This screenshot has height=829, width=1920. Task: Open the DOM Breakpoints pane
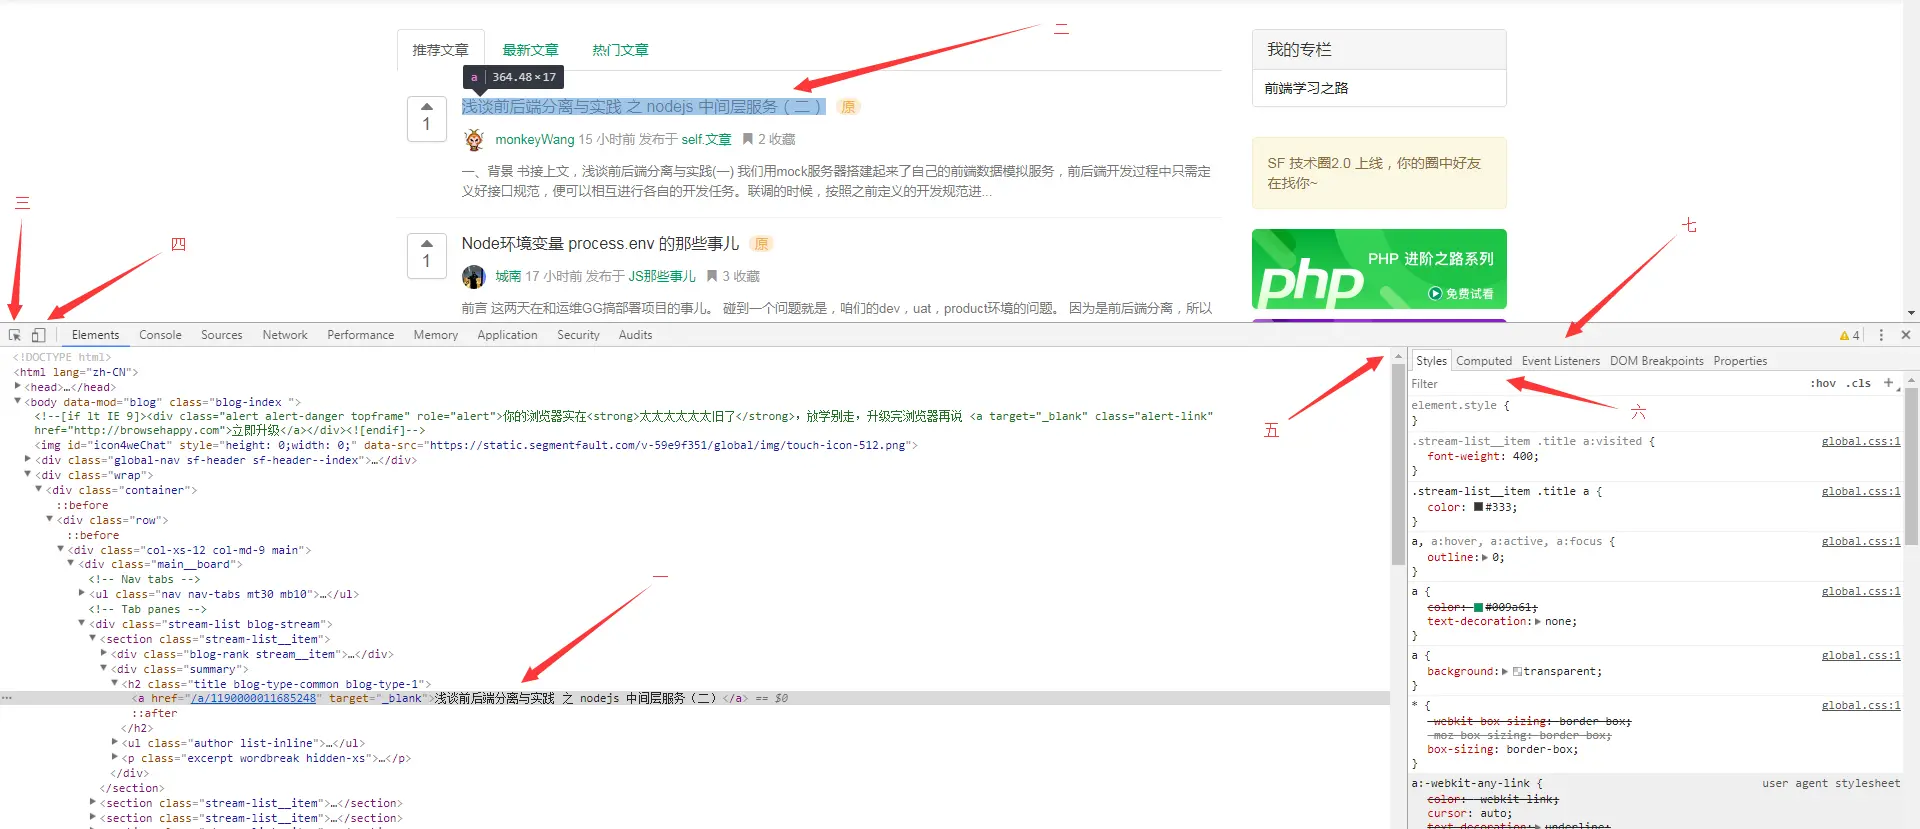coord(1656,361)
